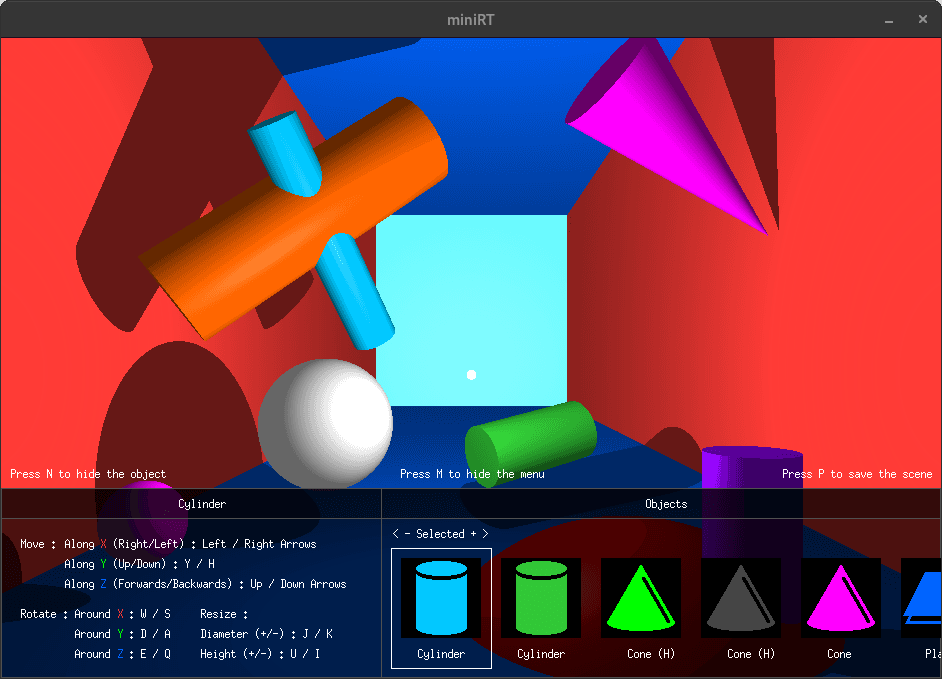Image resolution: width=942 pixels, height=679 pixels.
Task: Click the green cylinder in the render
Action: click(532, 441)
